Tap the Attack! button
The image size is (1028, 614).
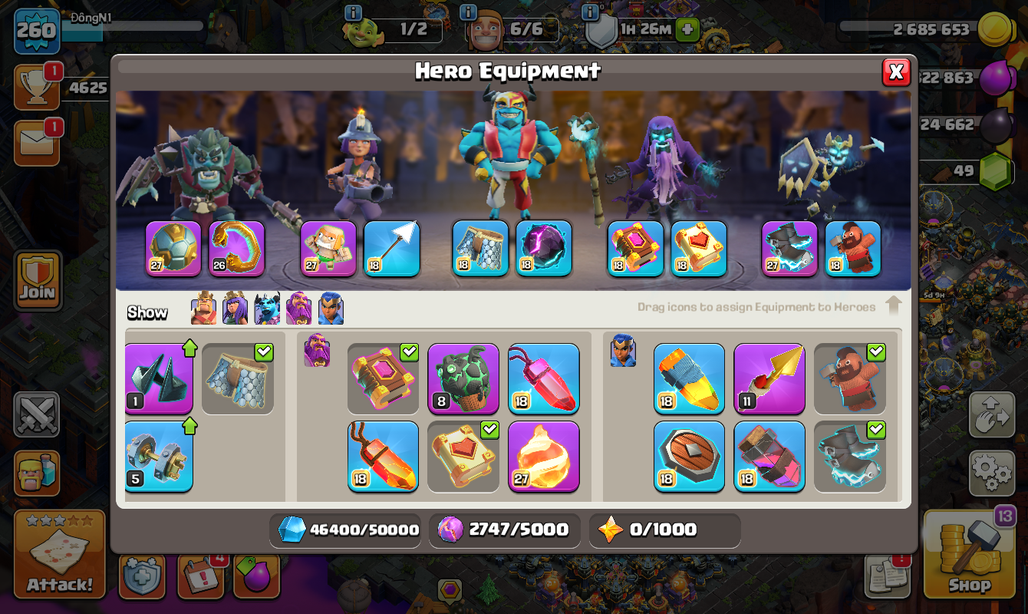pos(60,554)
